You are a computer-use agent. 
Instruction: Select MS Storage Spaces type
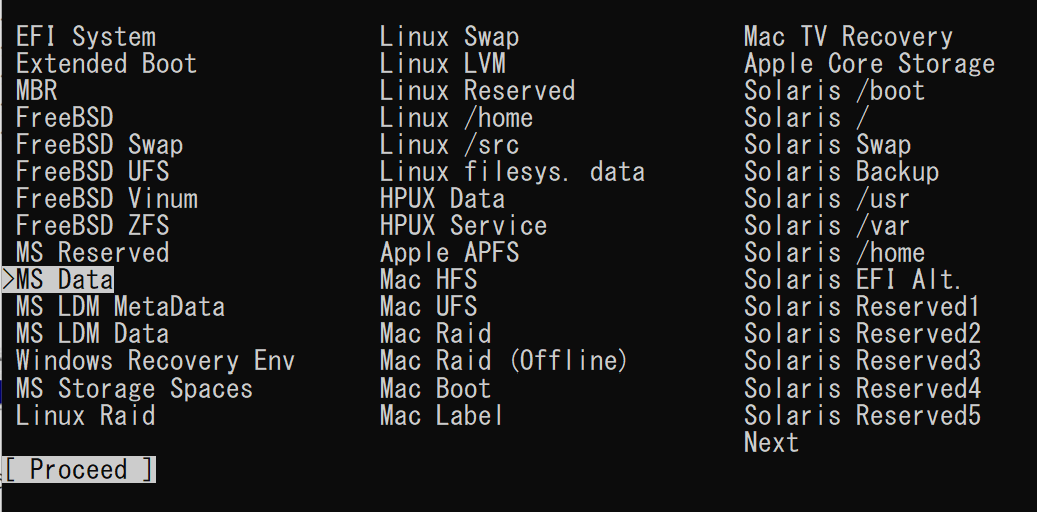tap(134, 388)
